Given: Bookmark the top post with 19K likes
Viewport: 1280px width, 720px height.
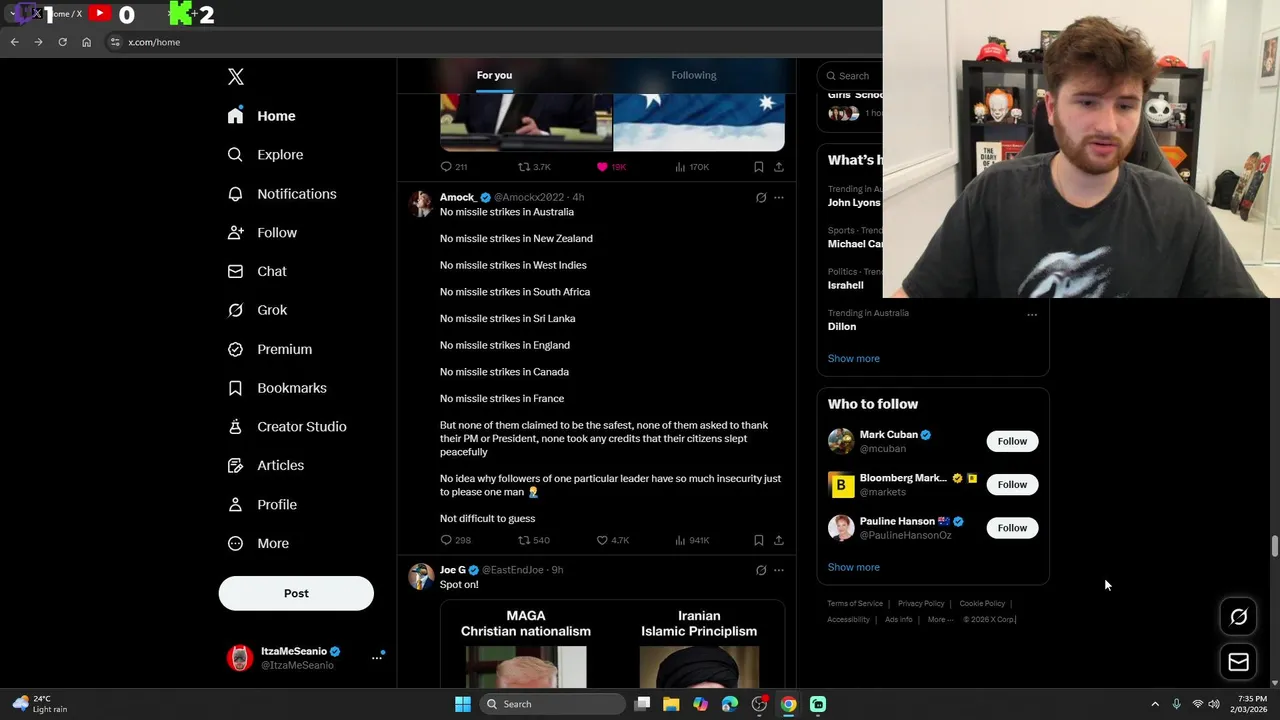Looking at the screenshot, I should point(759,167).
